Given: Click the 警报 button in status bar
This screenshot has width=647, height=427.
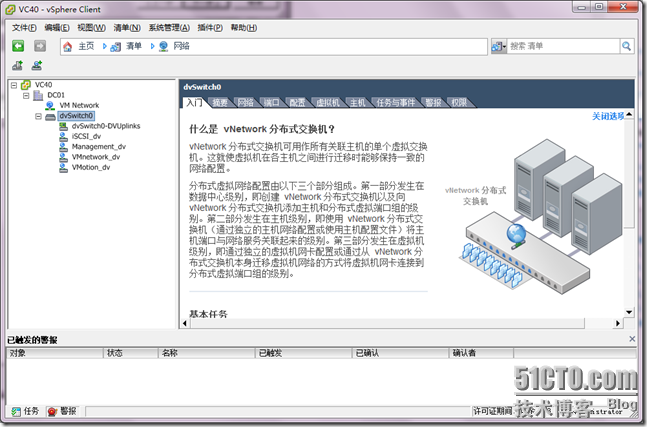Looking at the screenshot, I should pos(62,411).
